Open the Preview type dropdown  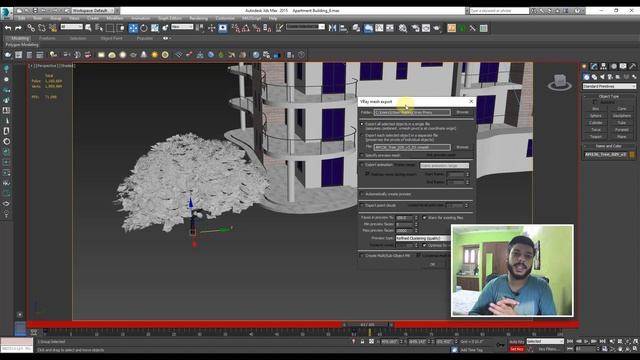point(423,238)
